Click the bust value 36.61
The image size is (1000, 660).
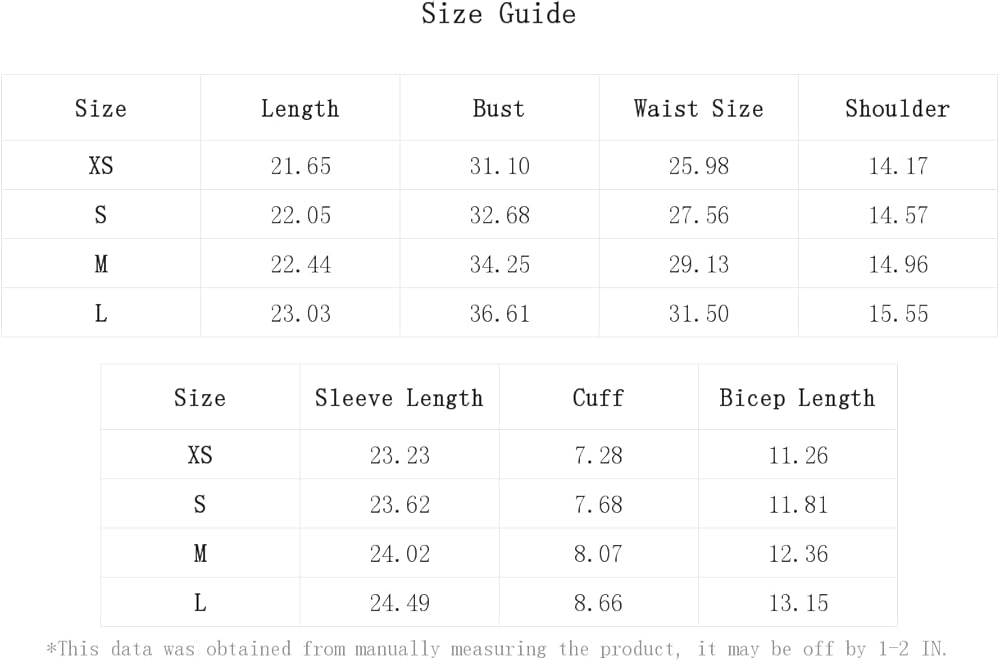499,313
